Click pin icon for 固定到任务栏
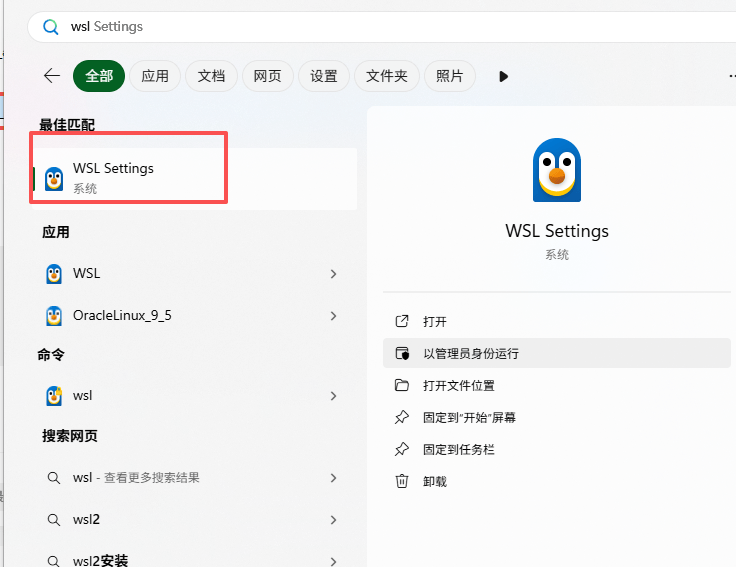Viewport: 736px width, 567px height. (402, 449)
